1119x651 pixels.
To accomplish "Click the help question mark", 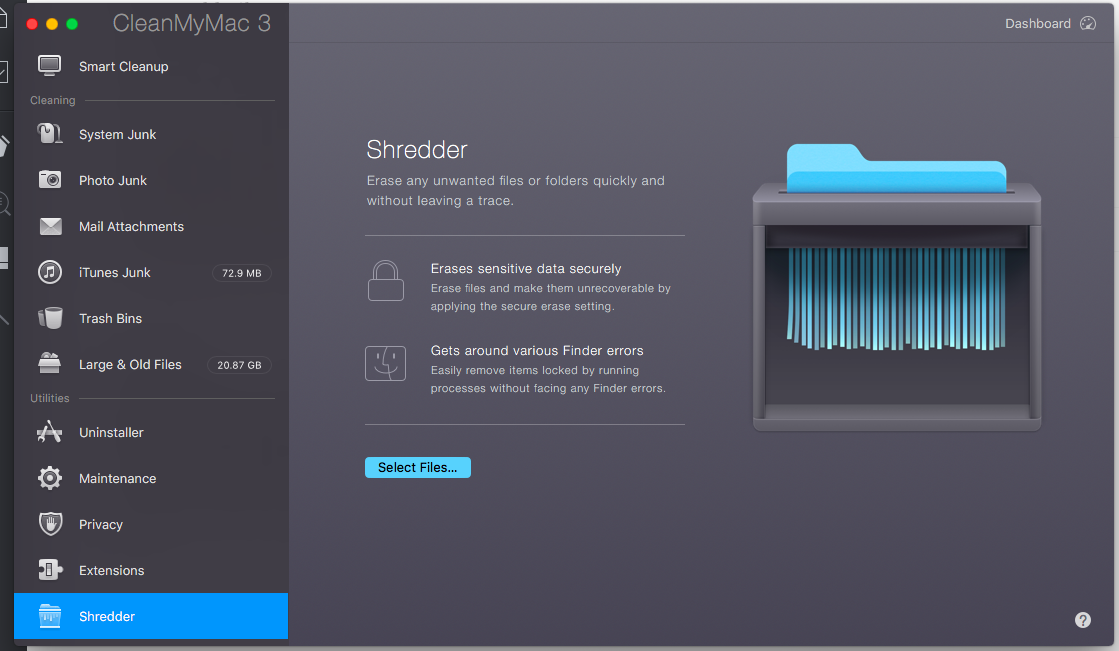I will click(x=1083, y=620).
